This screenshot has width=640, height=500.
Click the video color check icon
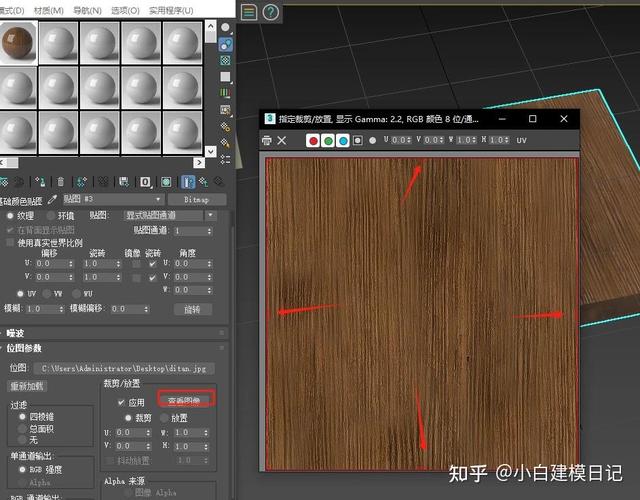(225, 93)
